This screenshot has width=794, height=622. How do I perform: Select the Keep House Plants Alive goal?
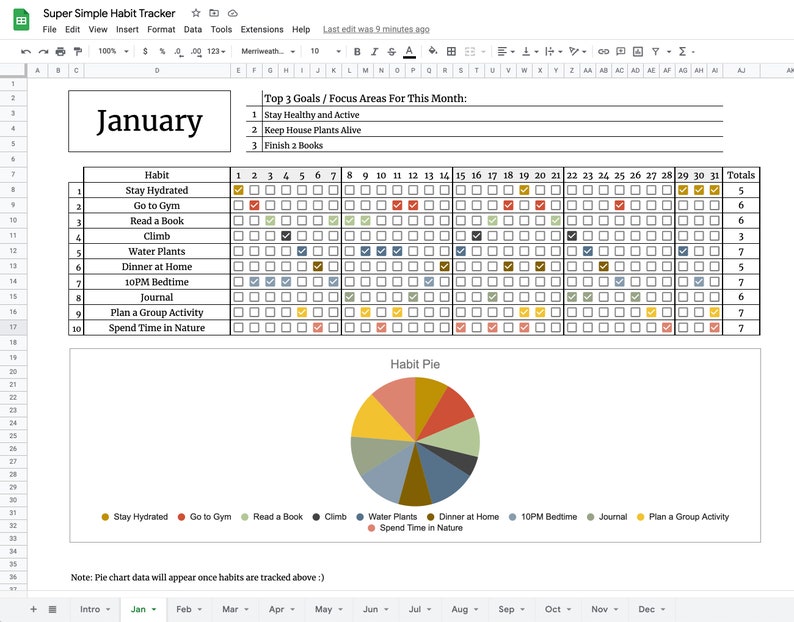pos(312,130)
